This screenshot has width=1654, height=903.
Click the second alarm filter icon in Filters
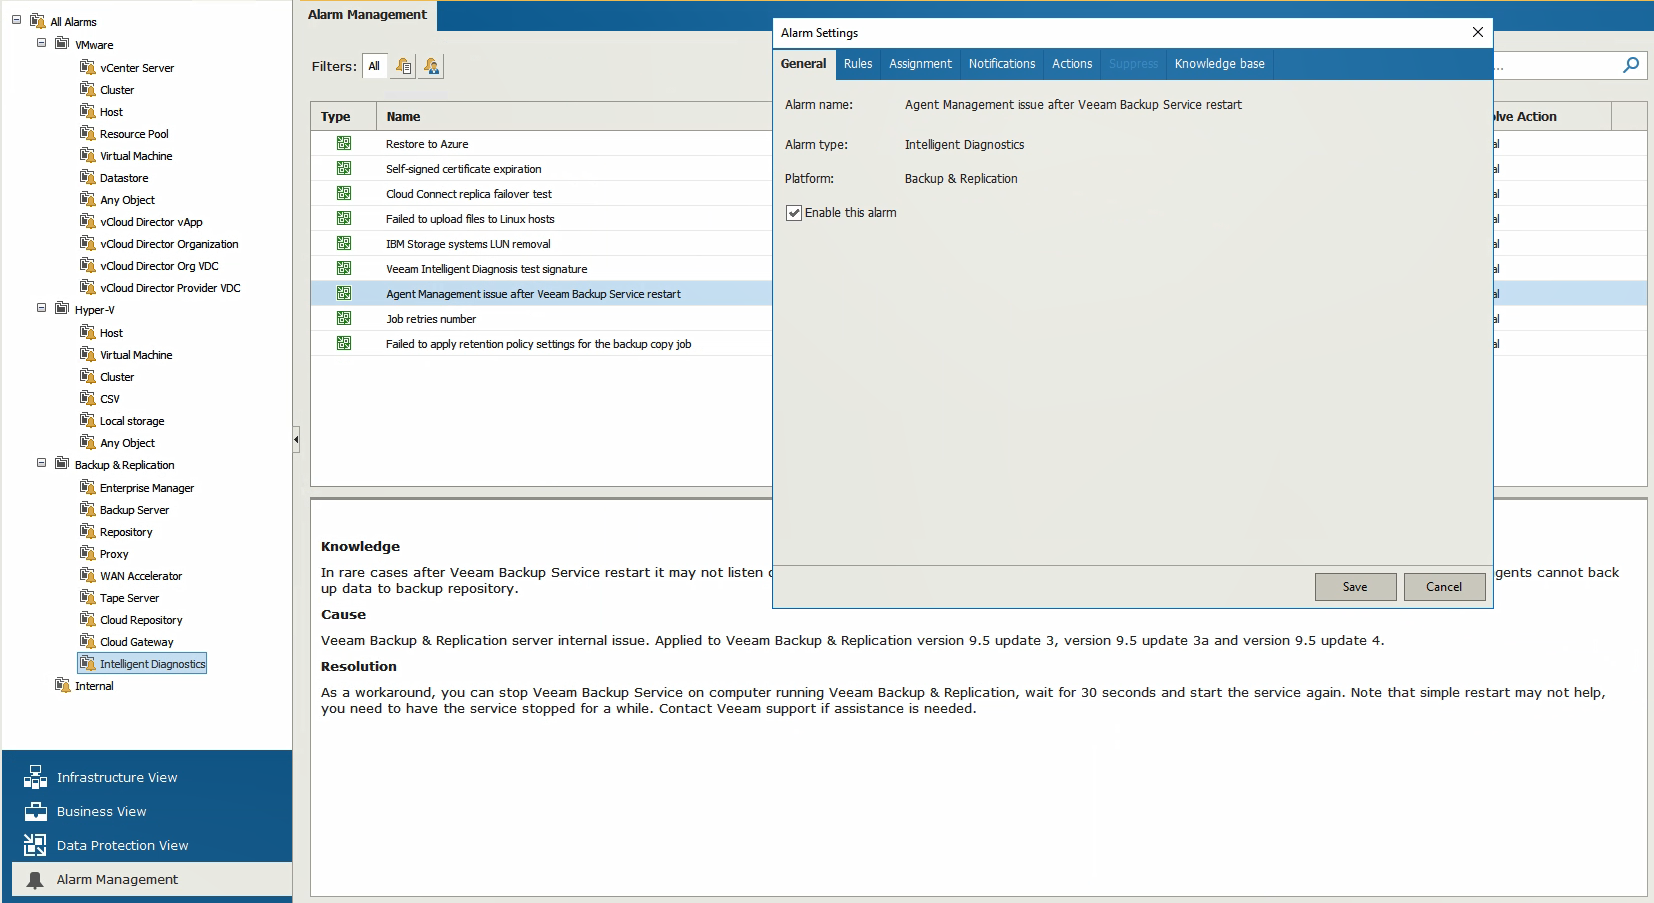tap(431, 66)
